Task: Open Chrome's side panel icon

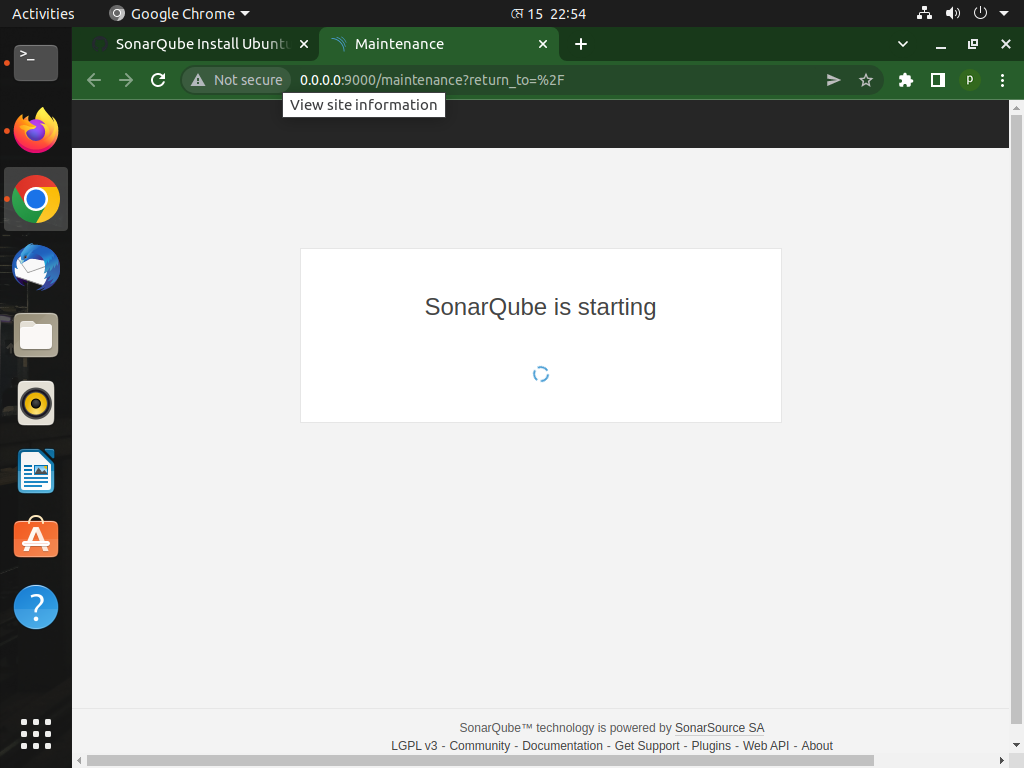Action: 937,80
